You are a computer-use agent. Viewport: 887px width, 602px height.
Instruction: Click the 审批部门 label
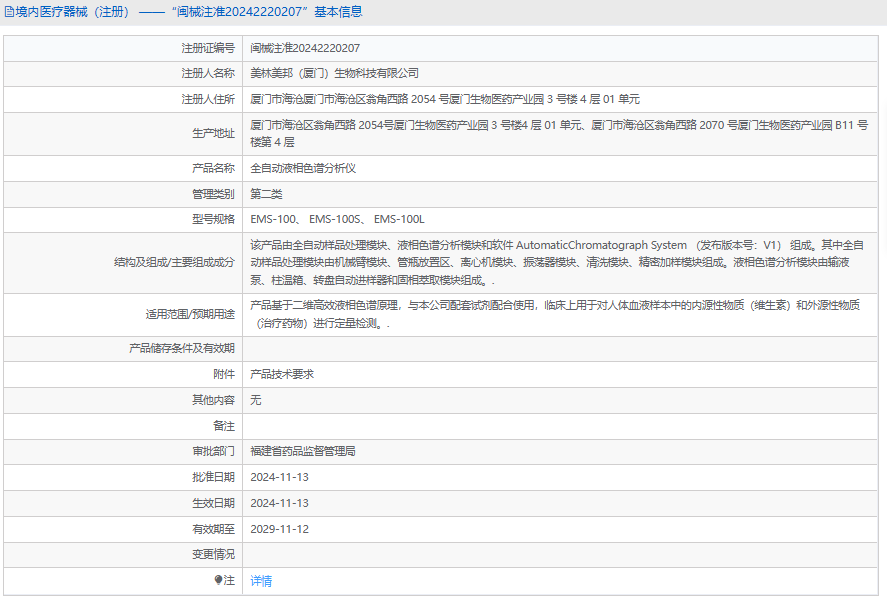point(213,451)
